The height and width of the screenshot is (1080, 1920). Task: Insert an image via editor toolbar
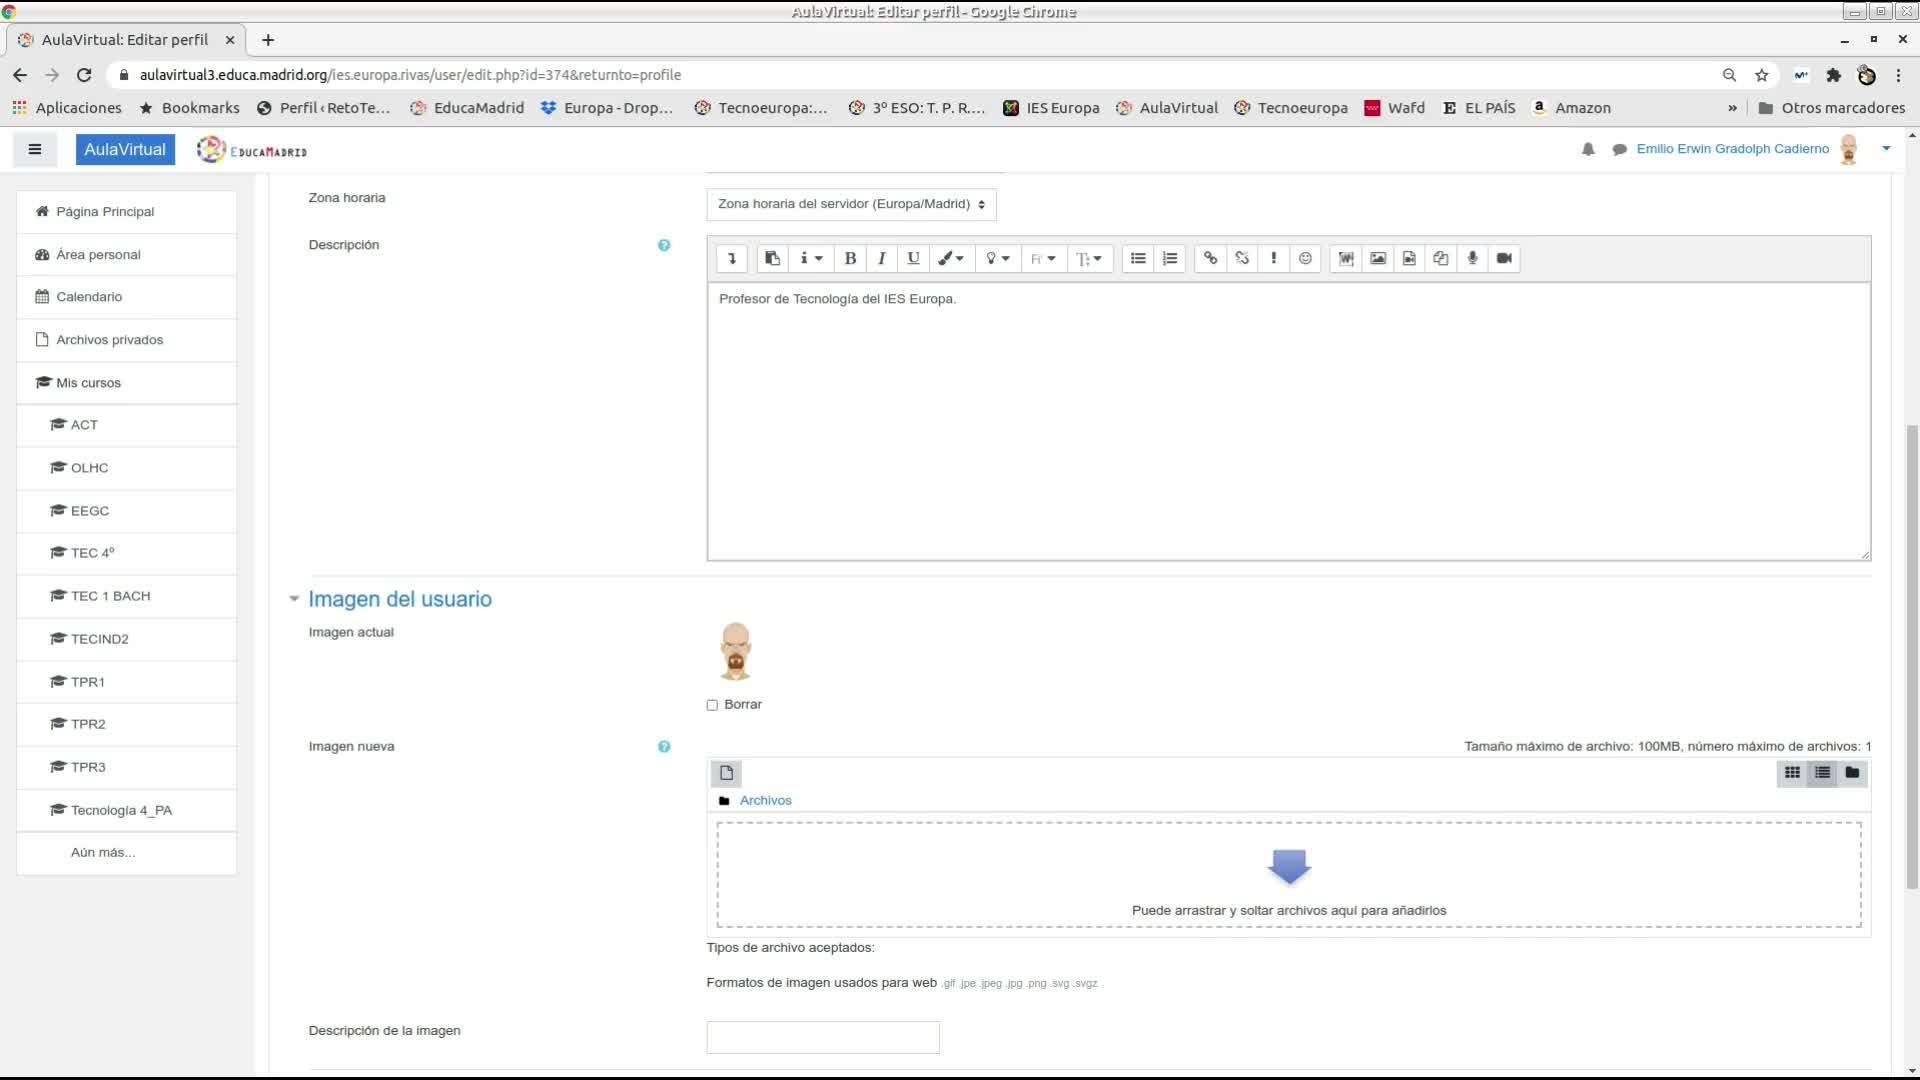click(1378, 258)
